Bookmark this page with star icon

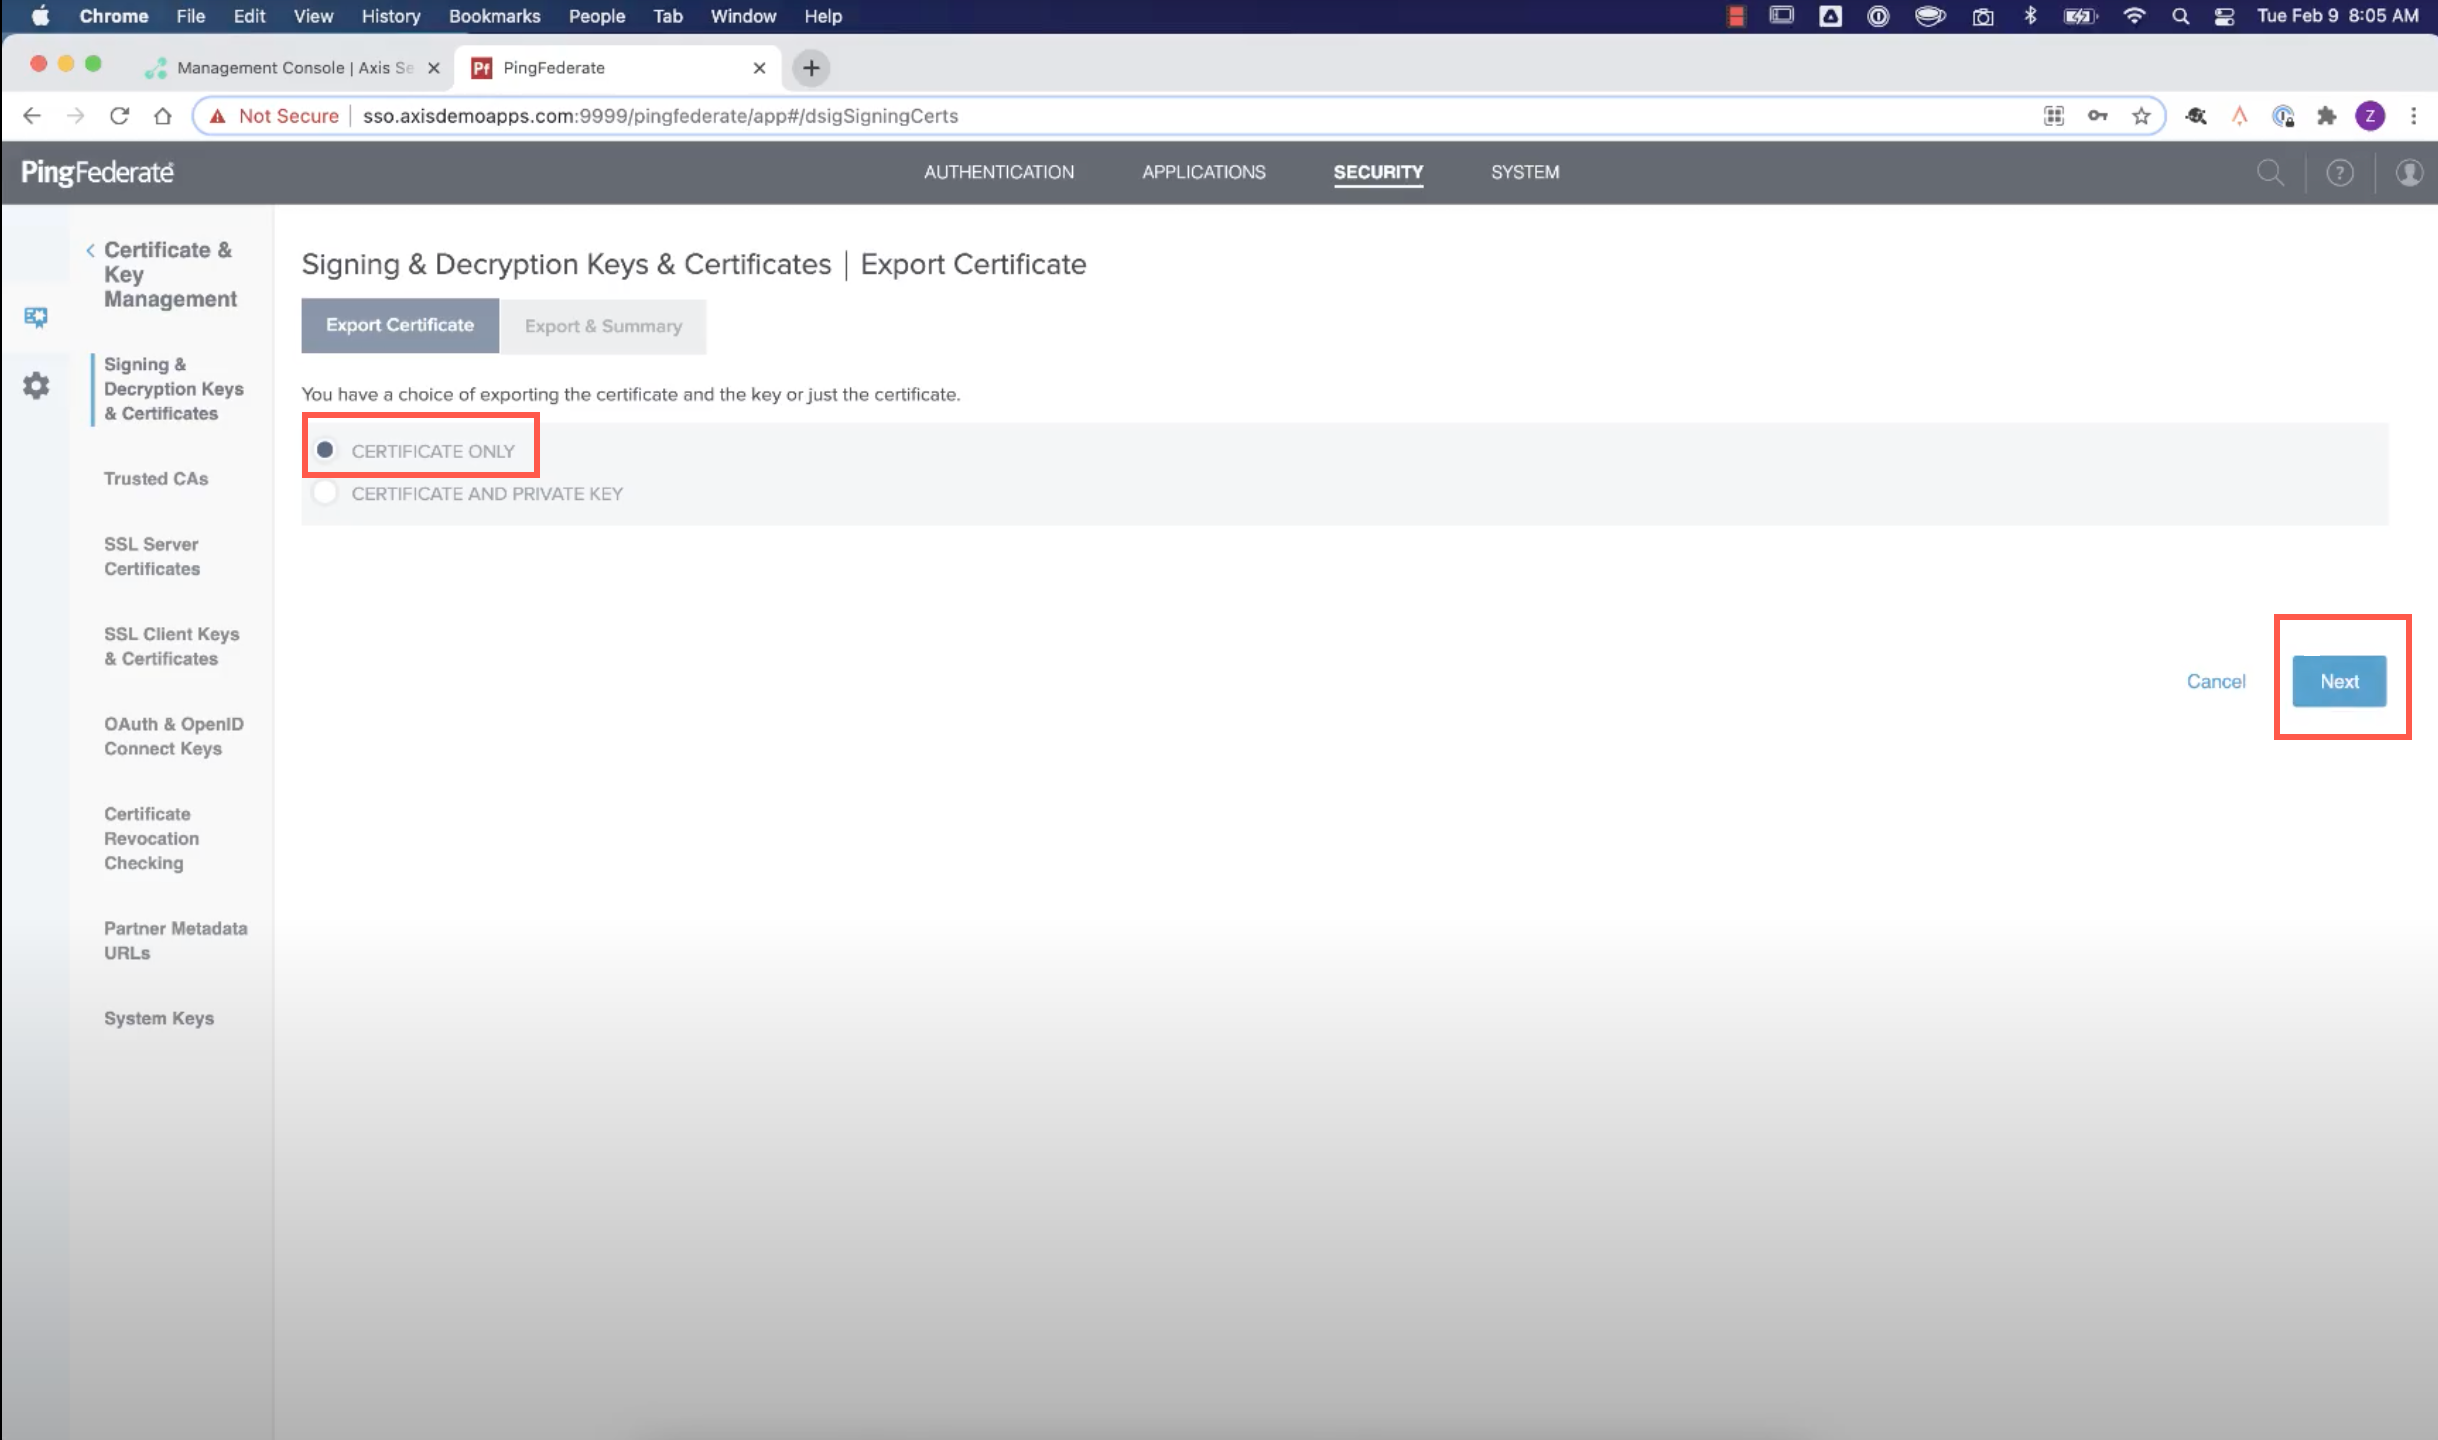tap(2140, 116)
